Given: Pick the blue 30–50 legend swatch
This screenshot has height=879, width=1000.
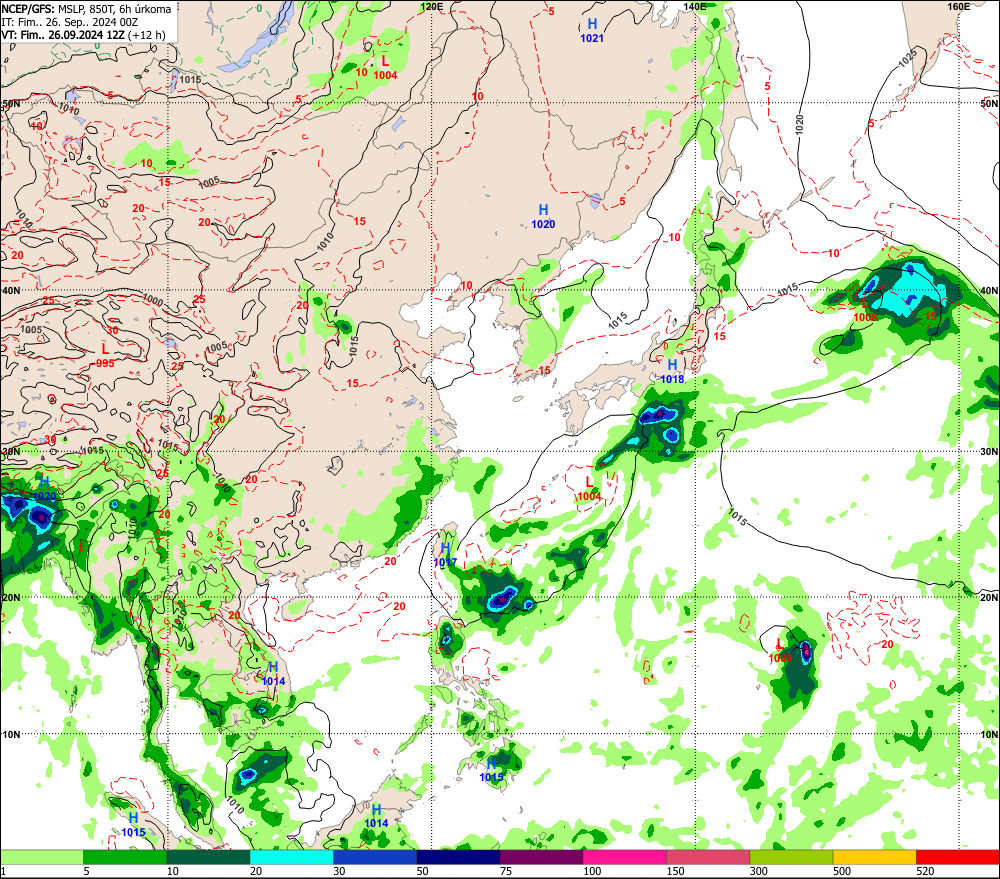Looking at the screenshot, I should click(x=374, y=857).
